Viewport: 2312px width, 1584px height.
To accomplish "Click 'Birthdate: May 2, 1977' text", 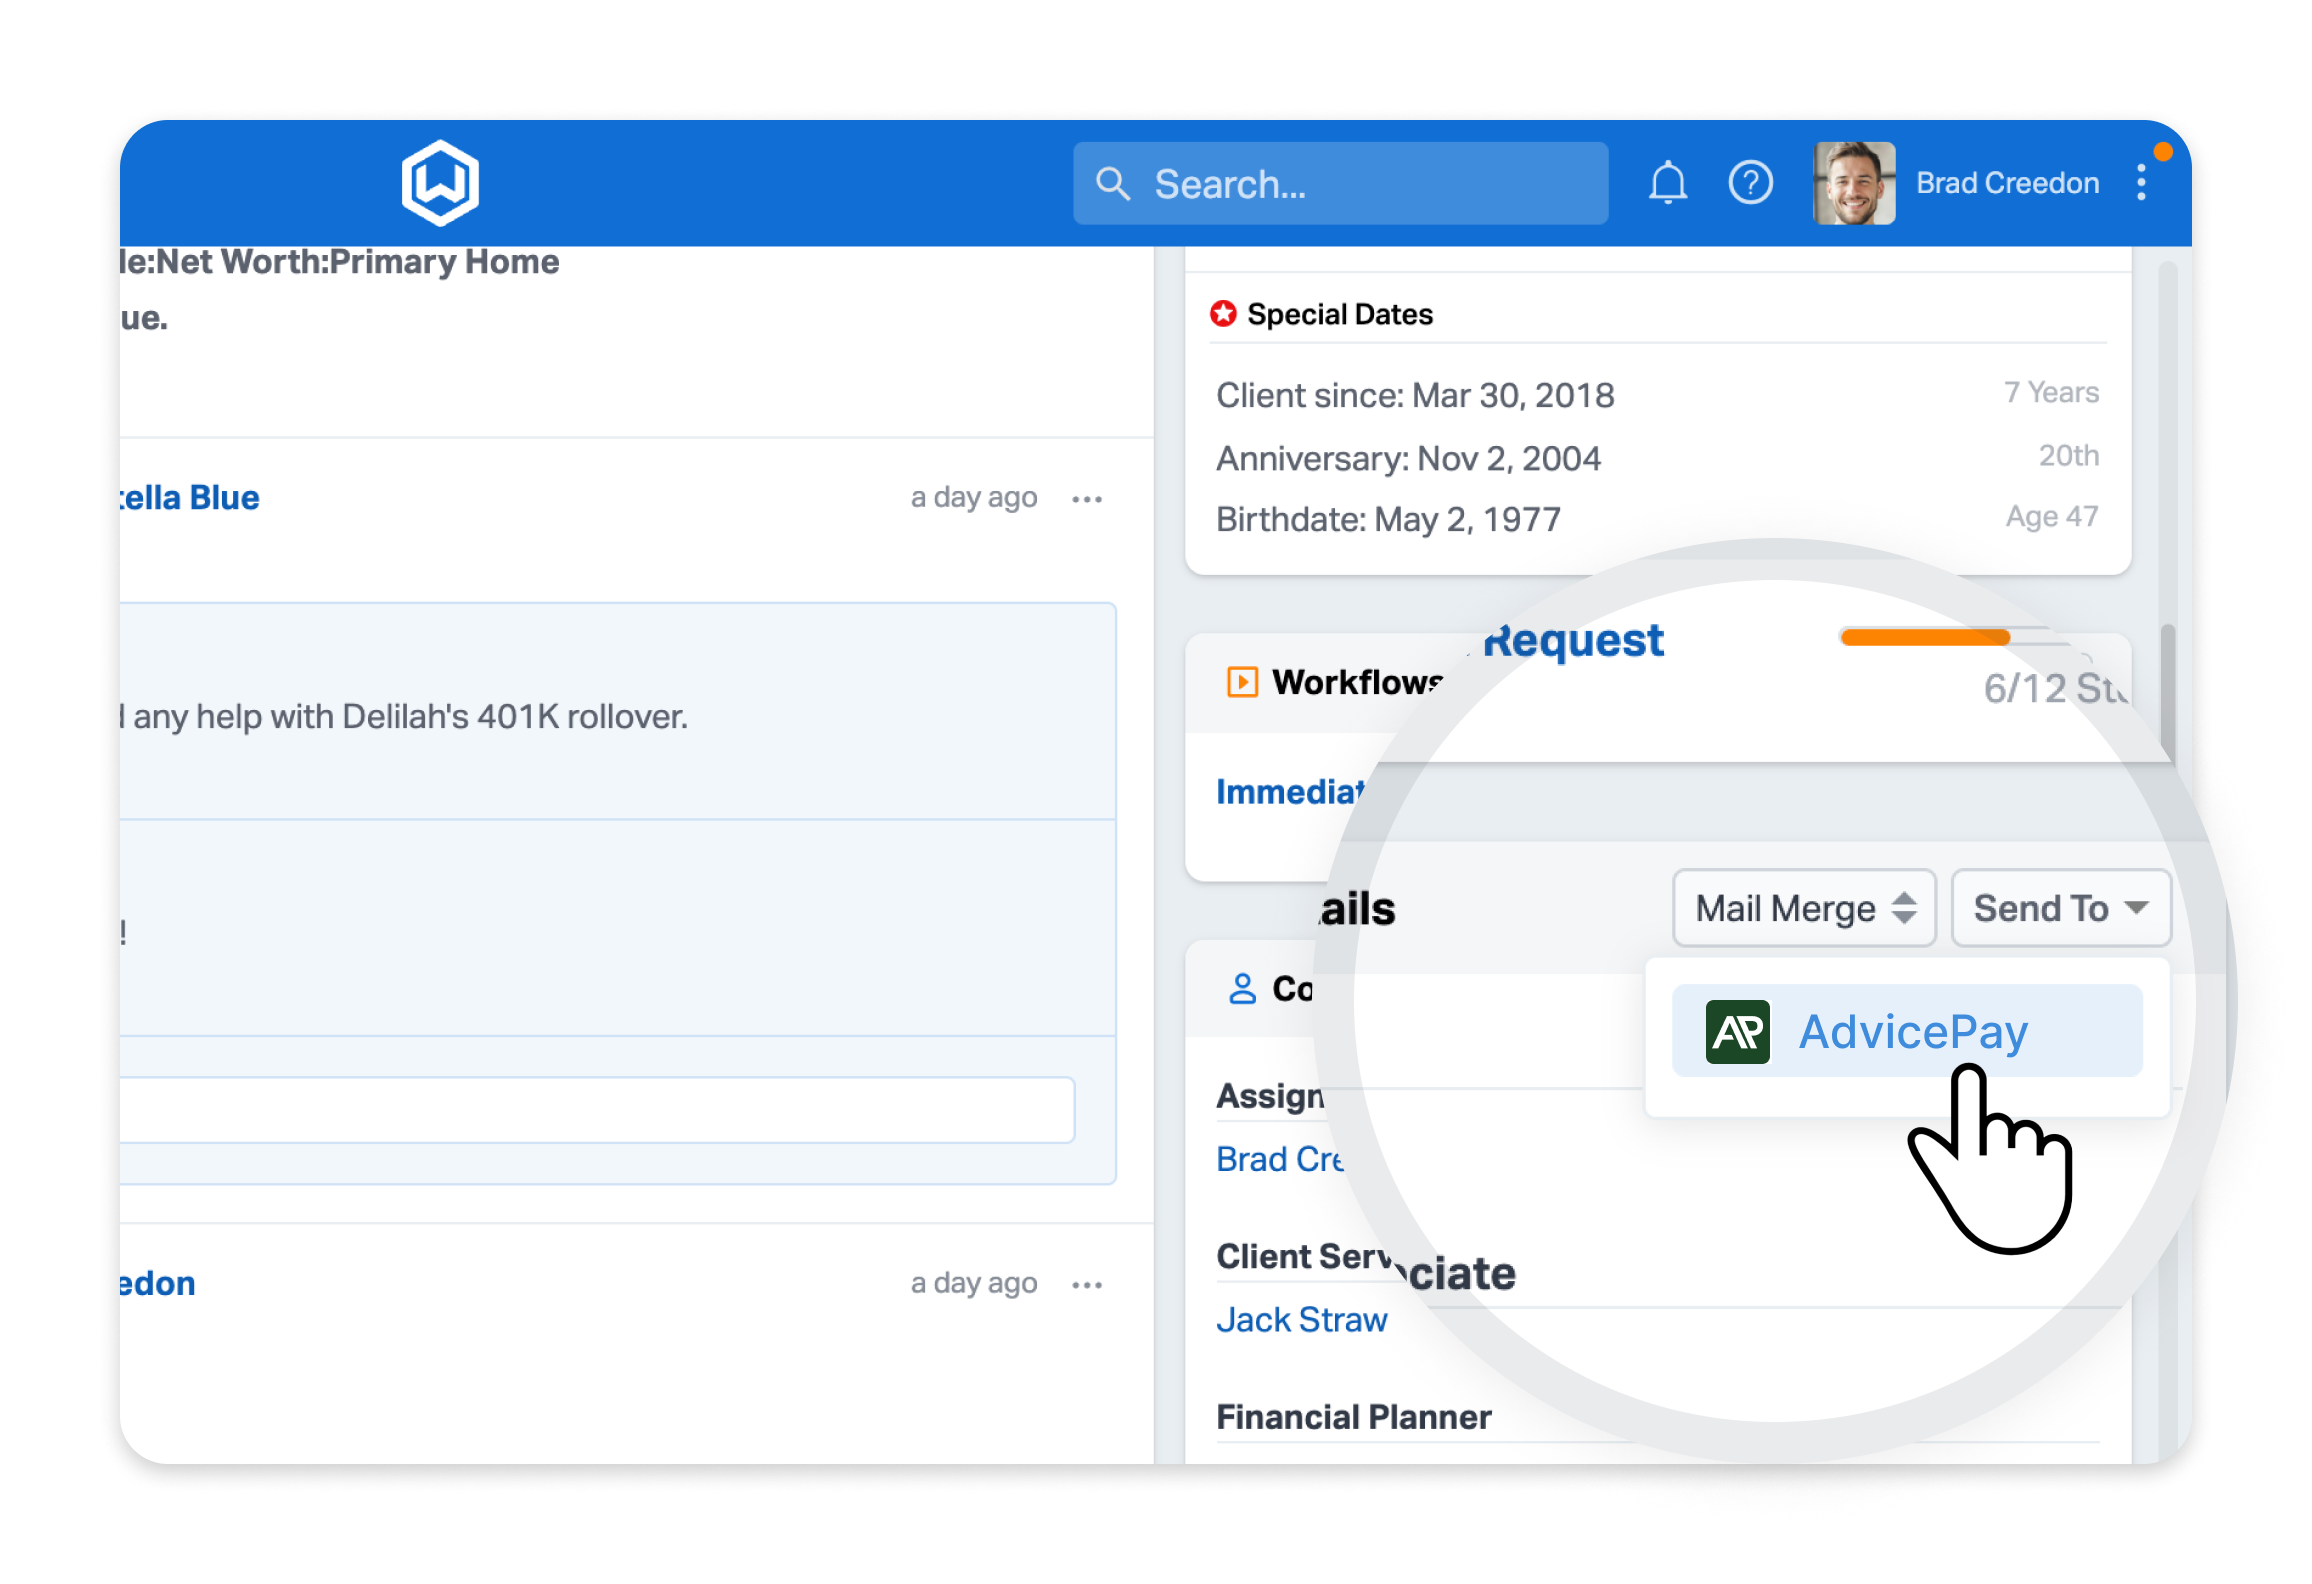I will point(1388,520).
